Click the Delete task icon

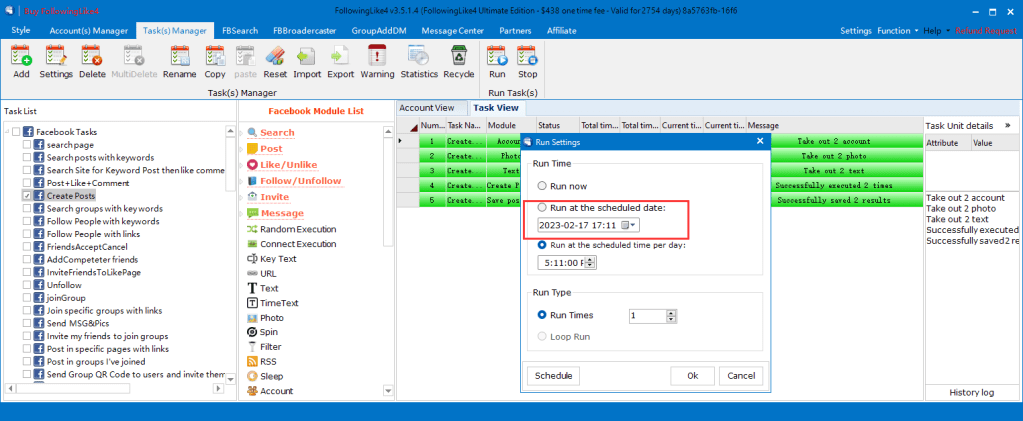(x=92, y=62)
